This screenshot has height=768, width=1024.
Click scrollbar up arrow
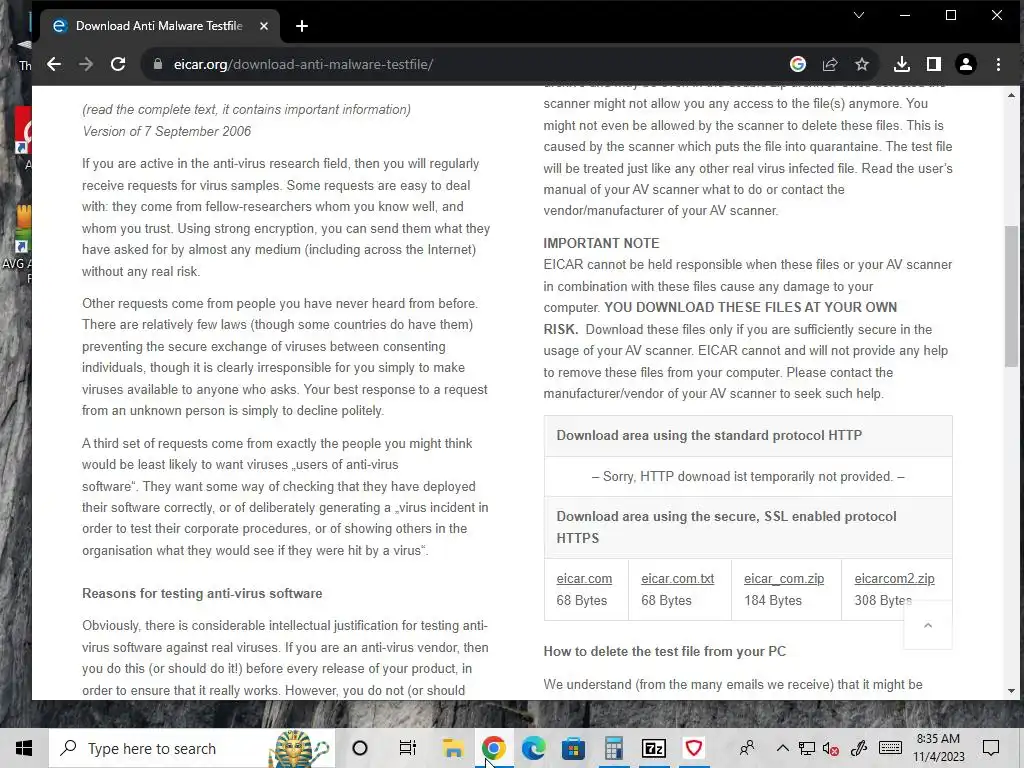(x=1011, y=95)
